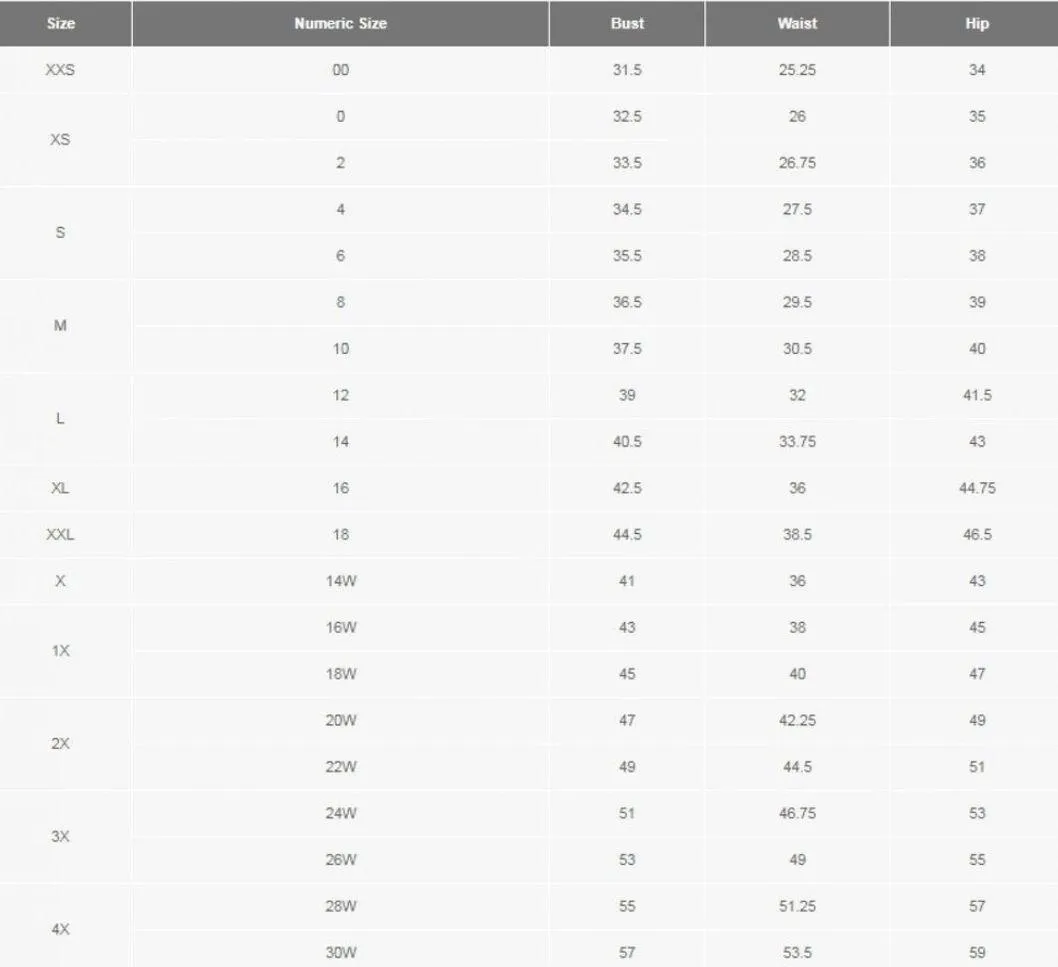Select the 4X size label
Image resolution: width=1058 pixels, height=967 pixels.
[60, 929]
